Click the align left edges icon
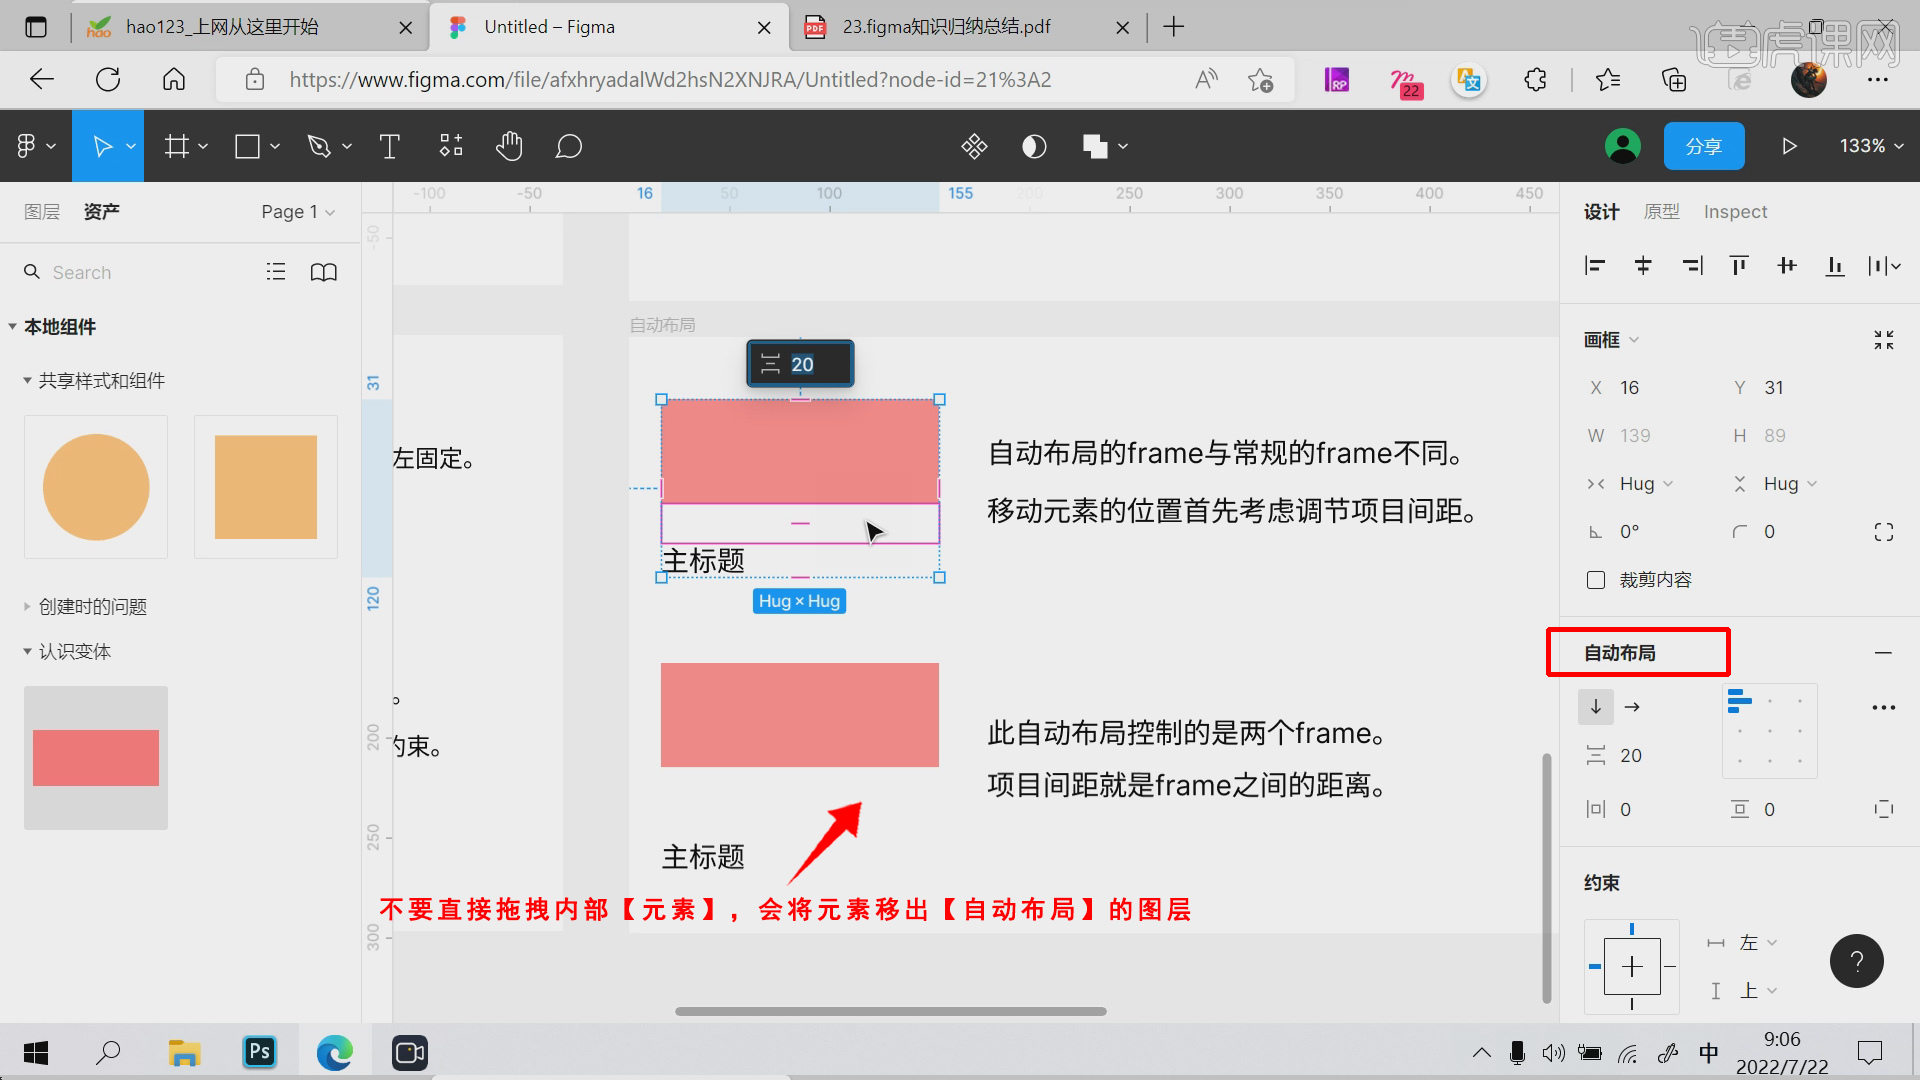Screen dimensions: 1920x1080 (1595, 265)
